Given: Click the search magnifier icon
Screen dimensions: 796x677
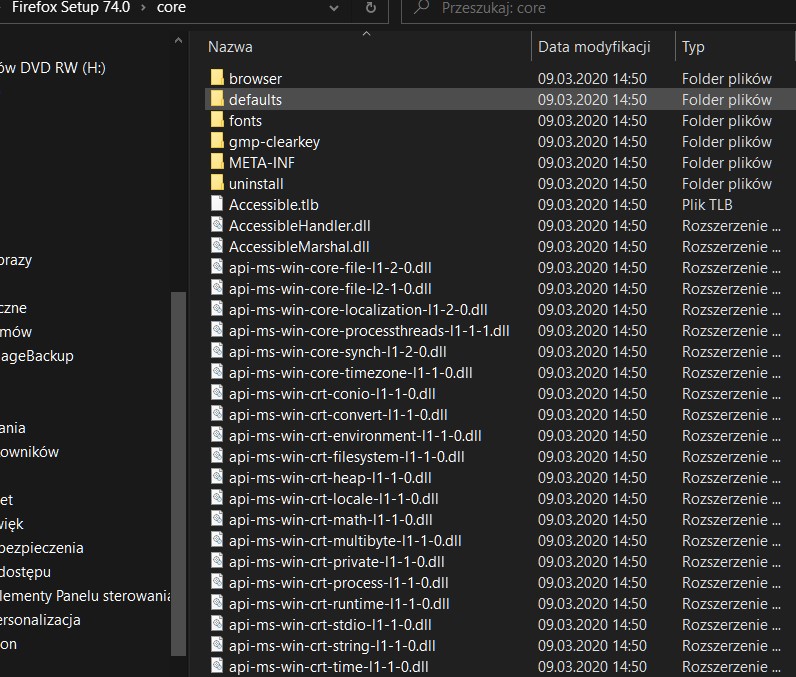Looking at the screenshot, I should coord(421,7).
